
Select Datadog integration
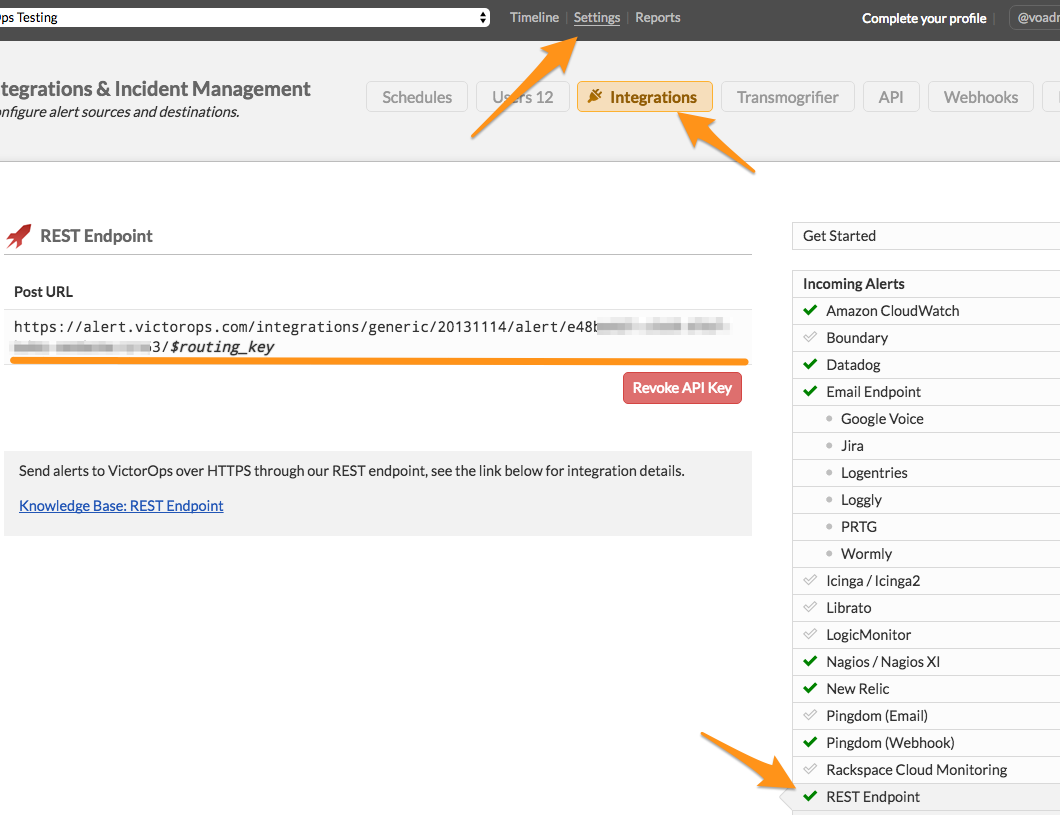coord(926,365)
